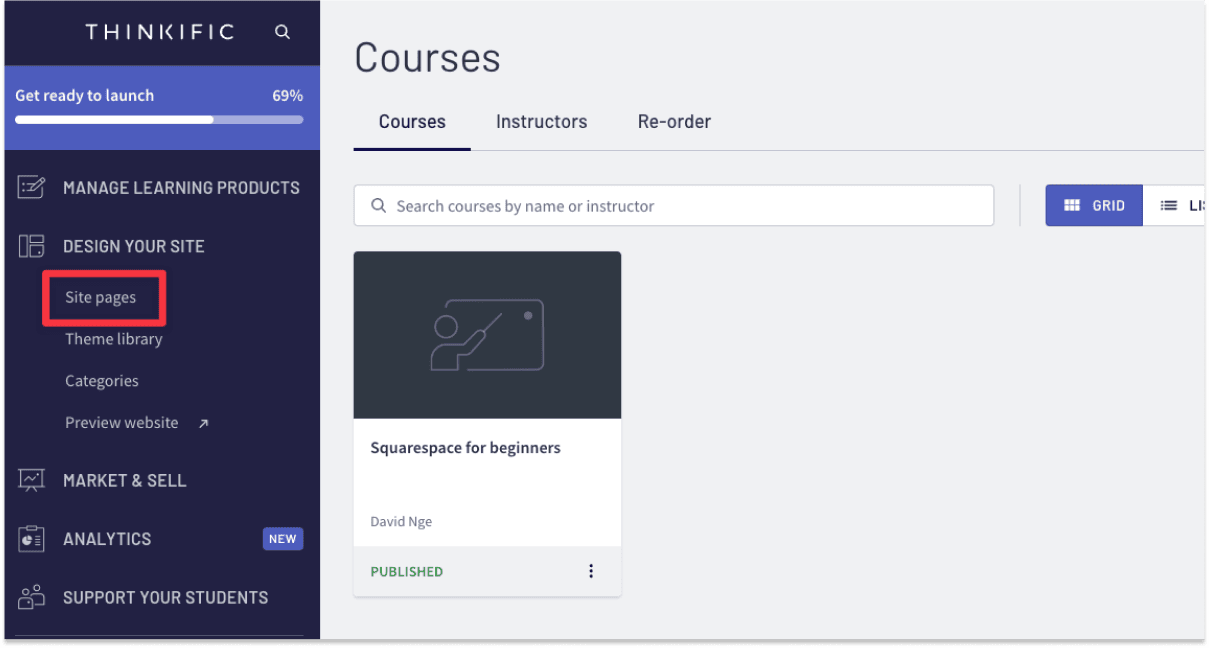Open the three-dot menu on the course card
The image size is (1209, 648).
point(591,570)
